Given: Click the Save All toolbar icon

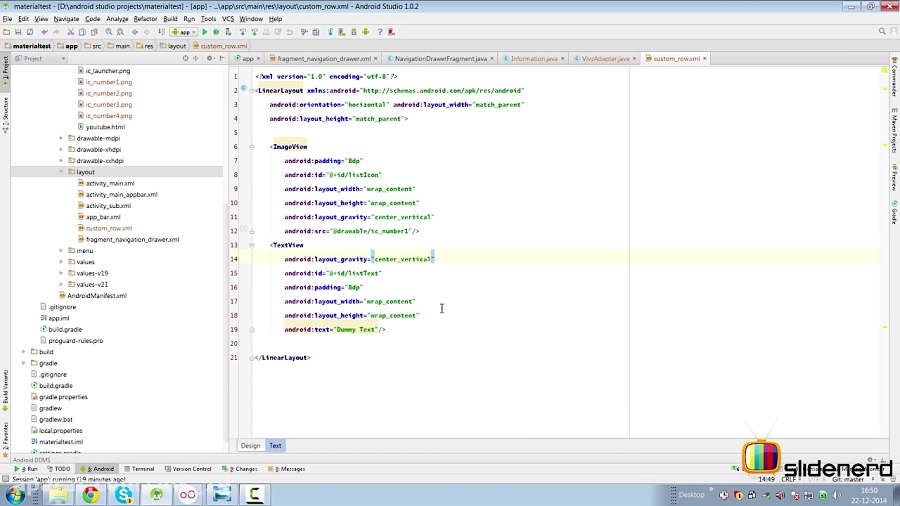Looking at the screenshot, I should 18,32.
